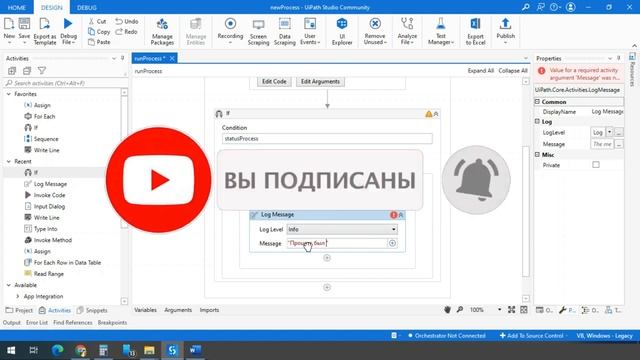Enable the pan hand tool
This screenshot has height=360, width=640.
[447, 310]
